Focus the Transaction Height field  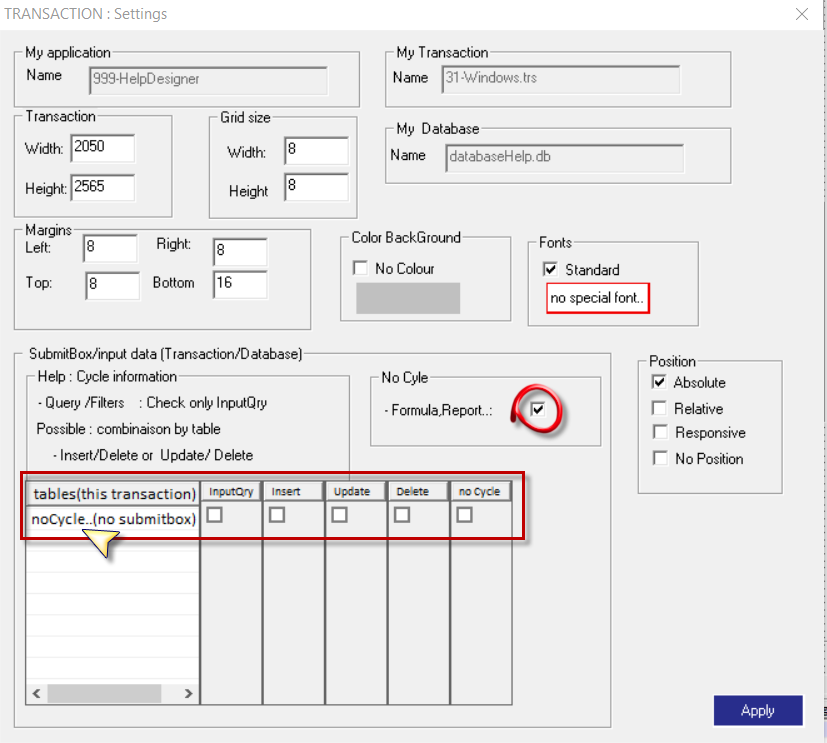click(x=103, y=188)
